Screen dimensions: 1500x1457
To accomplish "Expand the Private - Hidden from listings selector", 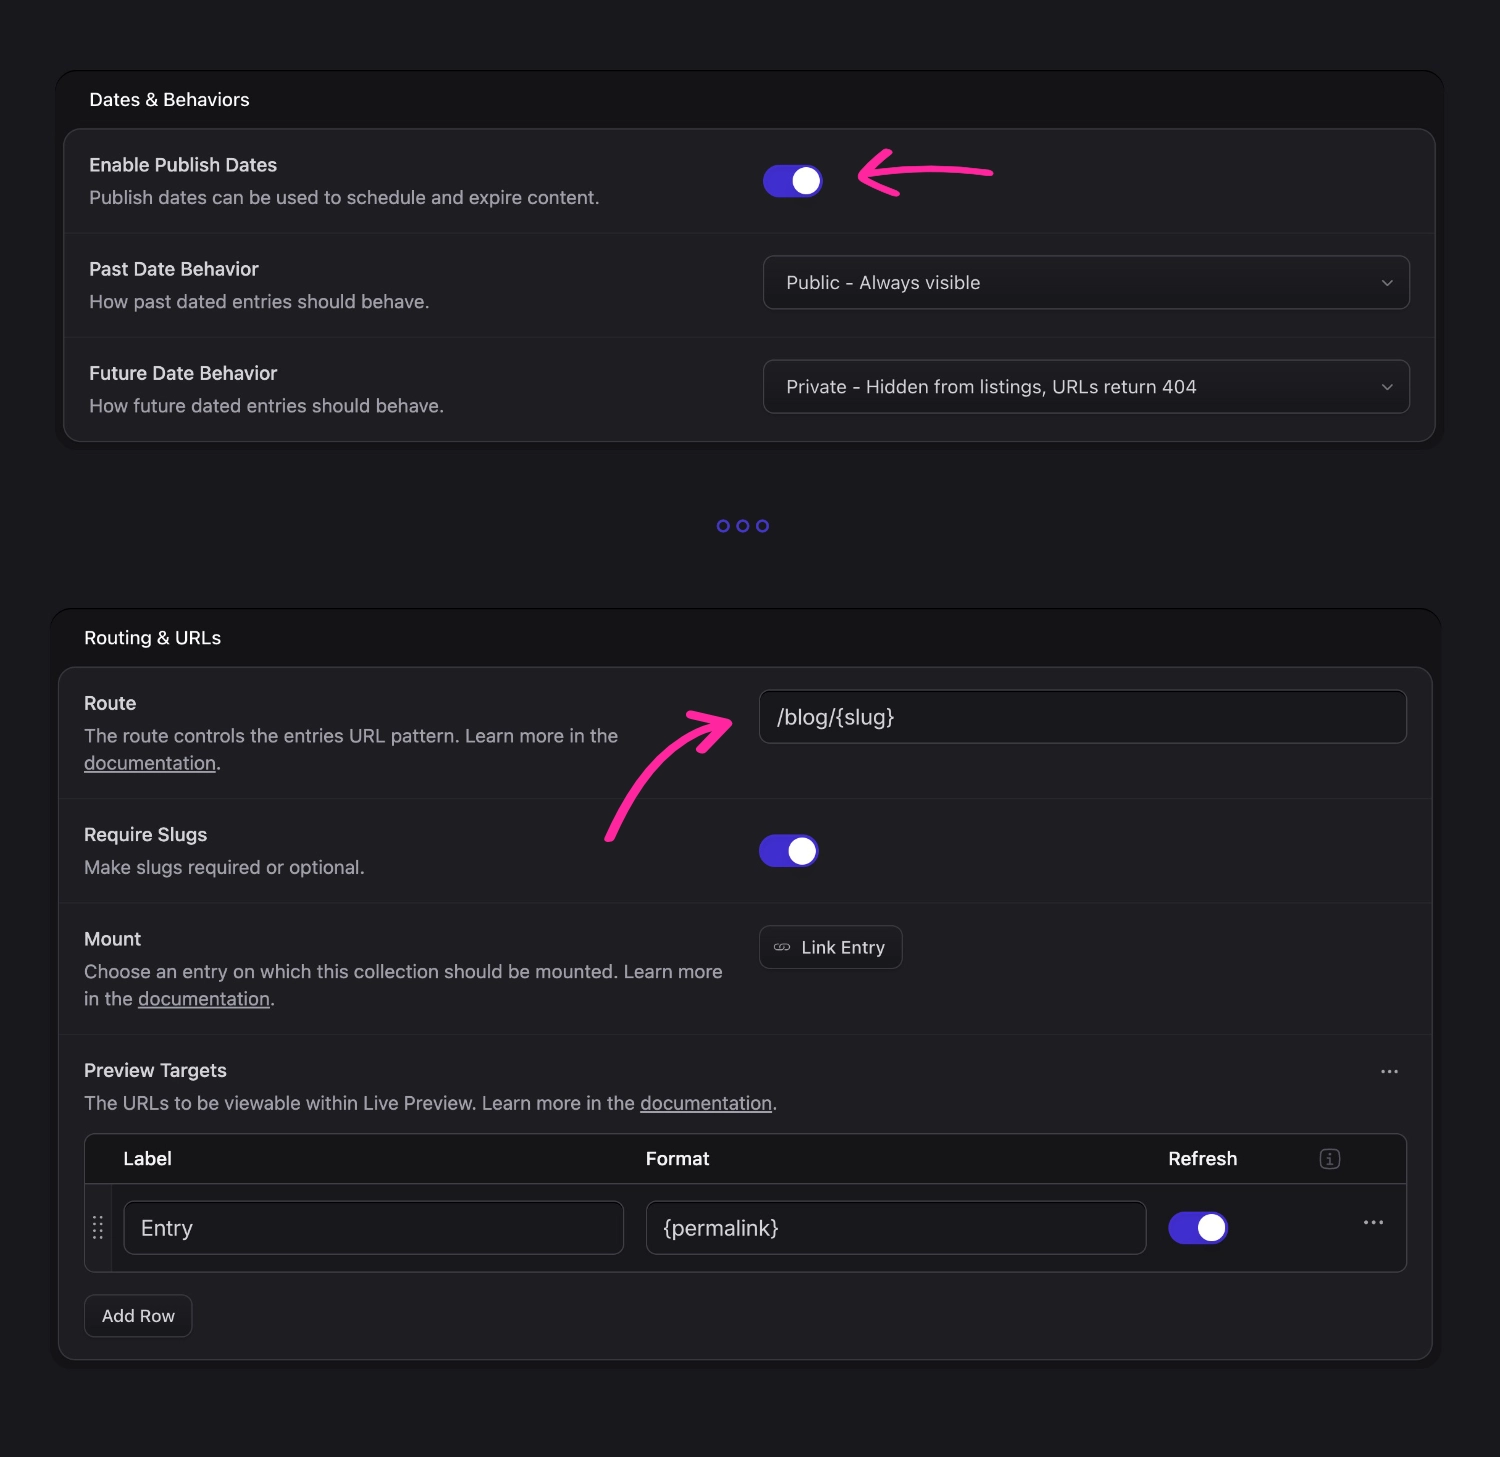I will 1085,386.
